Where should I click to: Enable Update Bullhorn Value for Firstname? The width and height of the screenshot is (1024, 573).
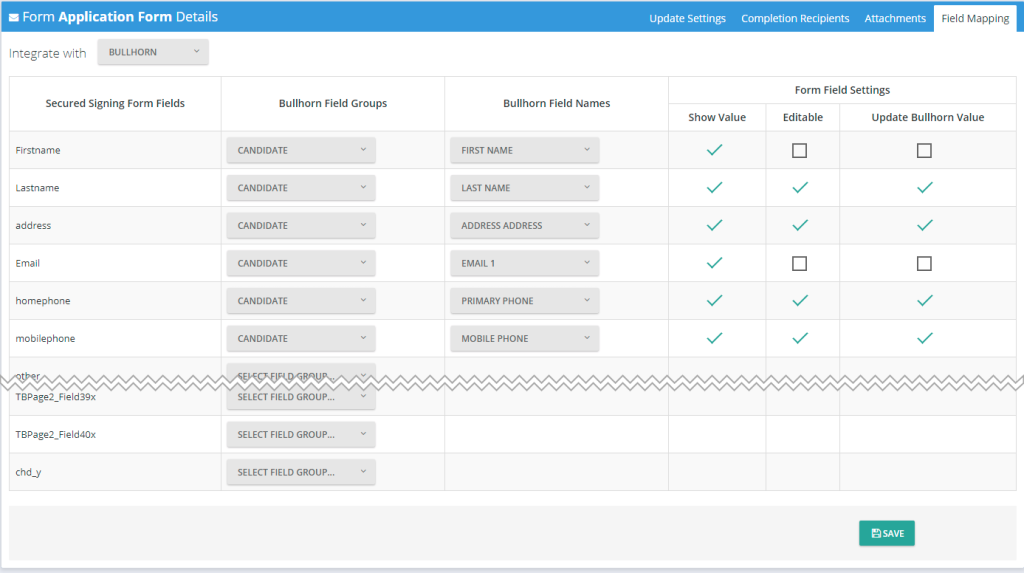(x=924, y=151)
